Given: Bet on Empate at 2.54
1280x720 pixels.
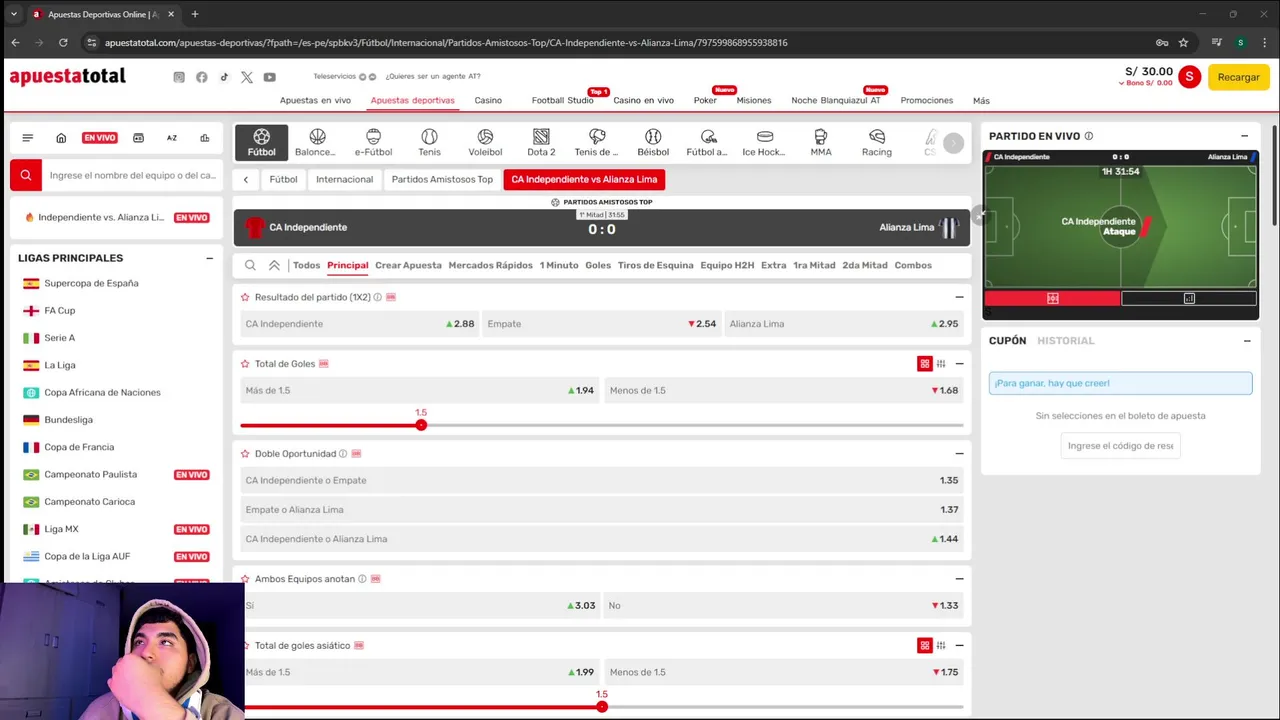Looking at the screenshot, I should [x=601, y=324].
